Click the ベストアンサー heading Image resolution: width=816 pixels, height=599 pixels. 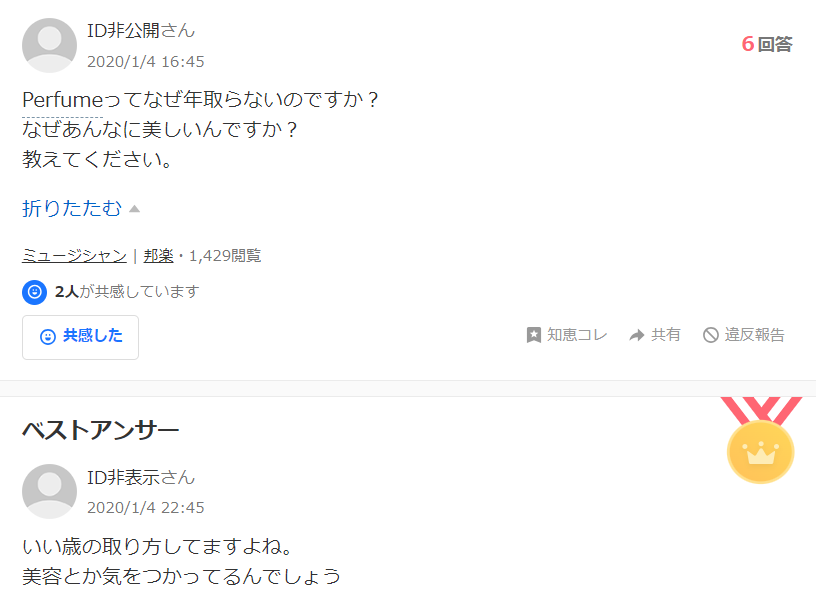100,430
